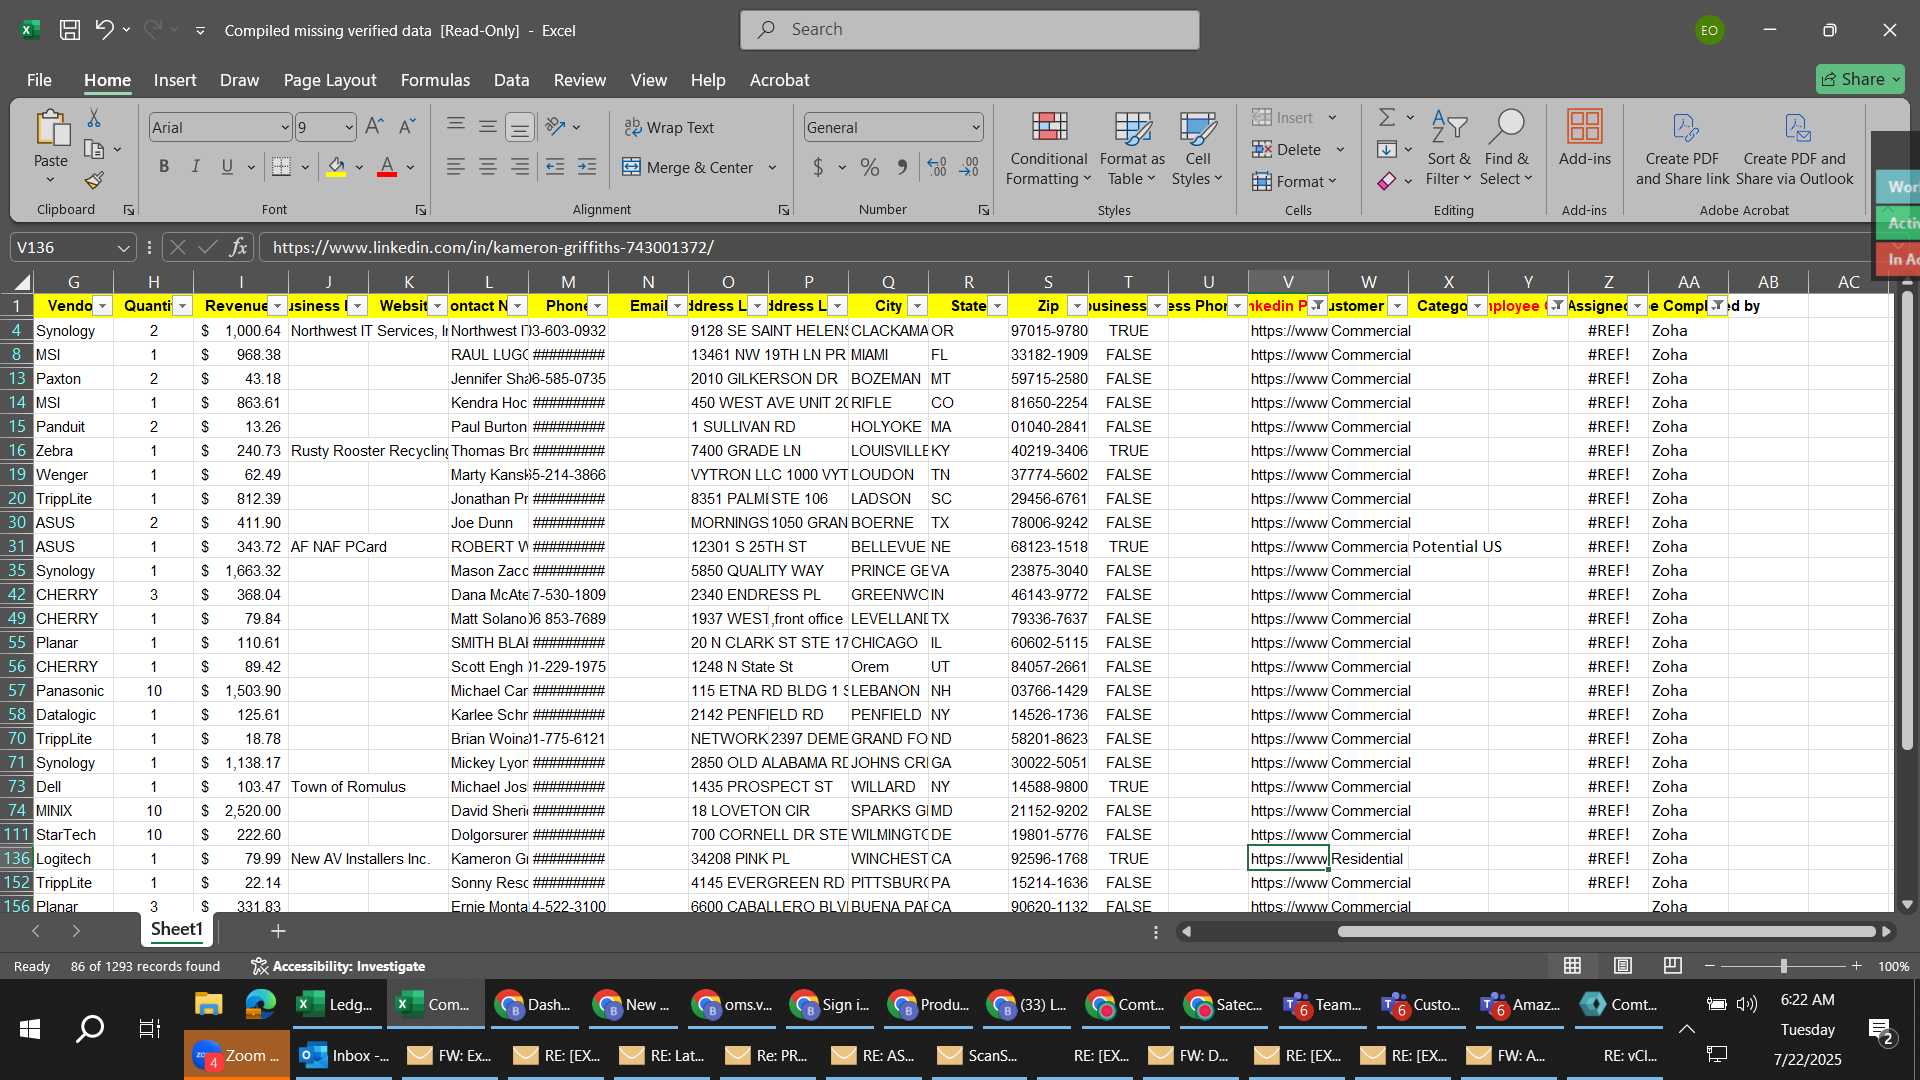Switch to Page Layout view icon
This screenshot has width=1920, height=1080.
pos(1623,966)
